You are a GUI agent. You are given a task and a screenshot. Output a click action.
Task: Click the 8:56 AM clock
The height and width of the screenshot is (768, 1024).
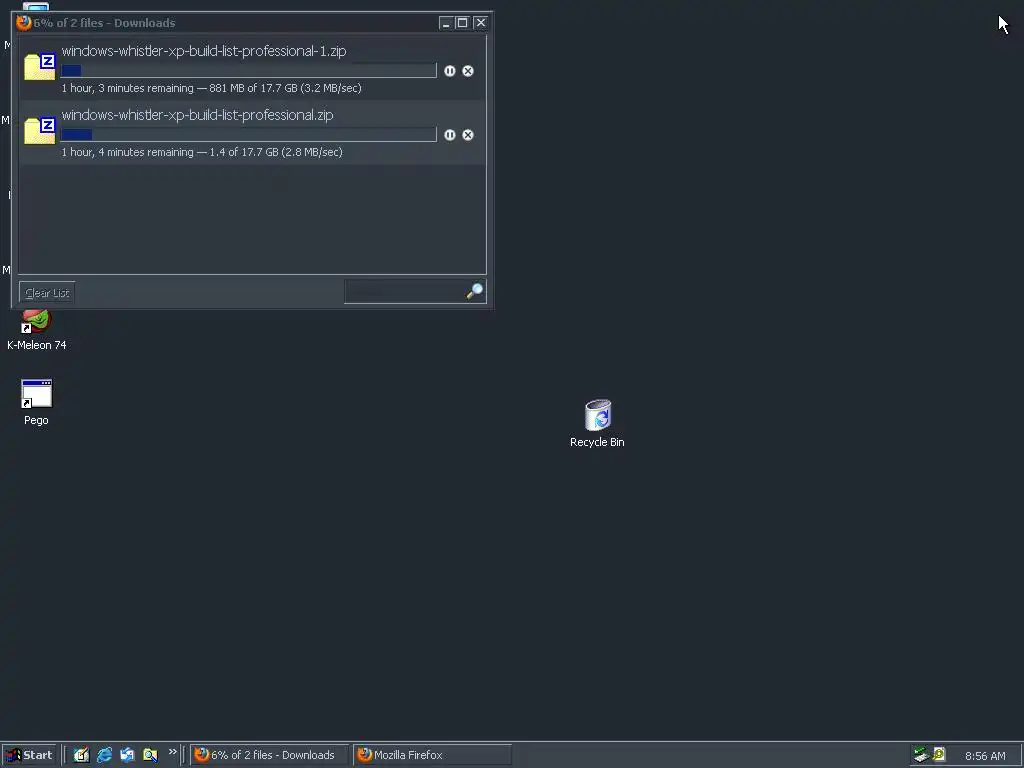pos(985,756)
